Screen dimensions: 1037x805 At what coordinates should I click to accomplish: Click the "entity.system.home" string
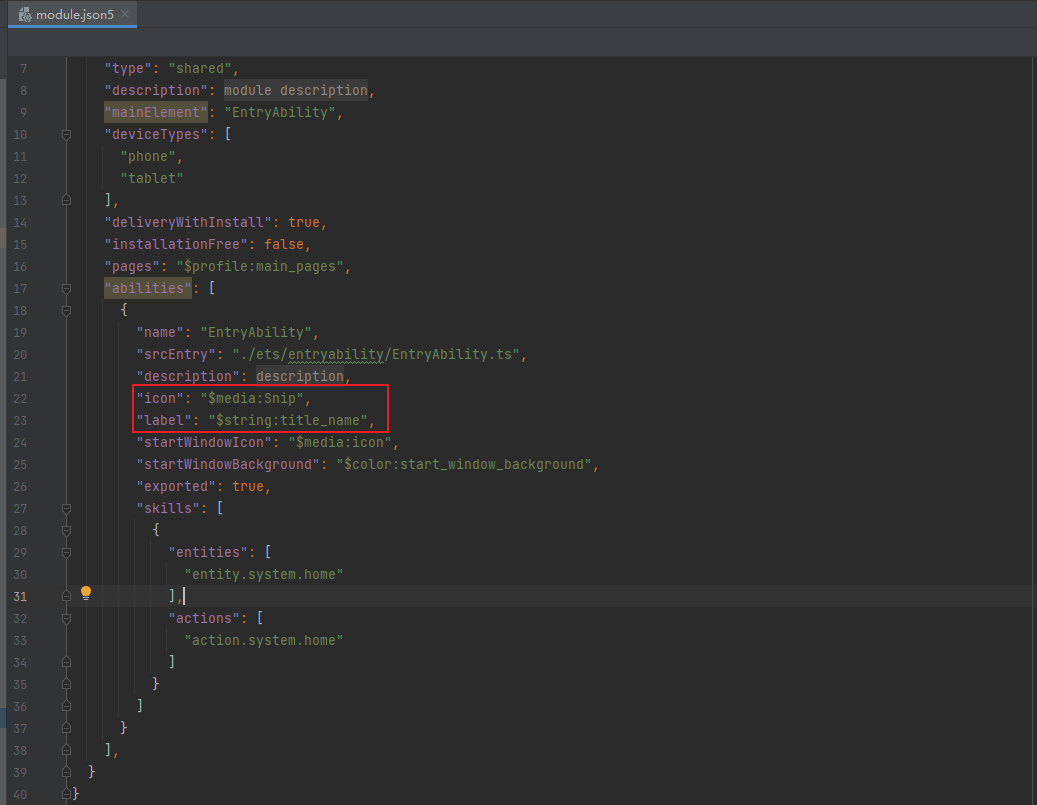pos(264,574)
